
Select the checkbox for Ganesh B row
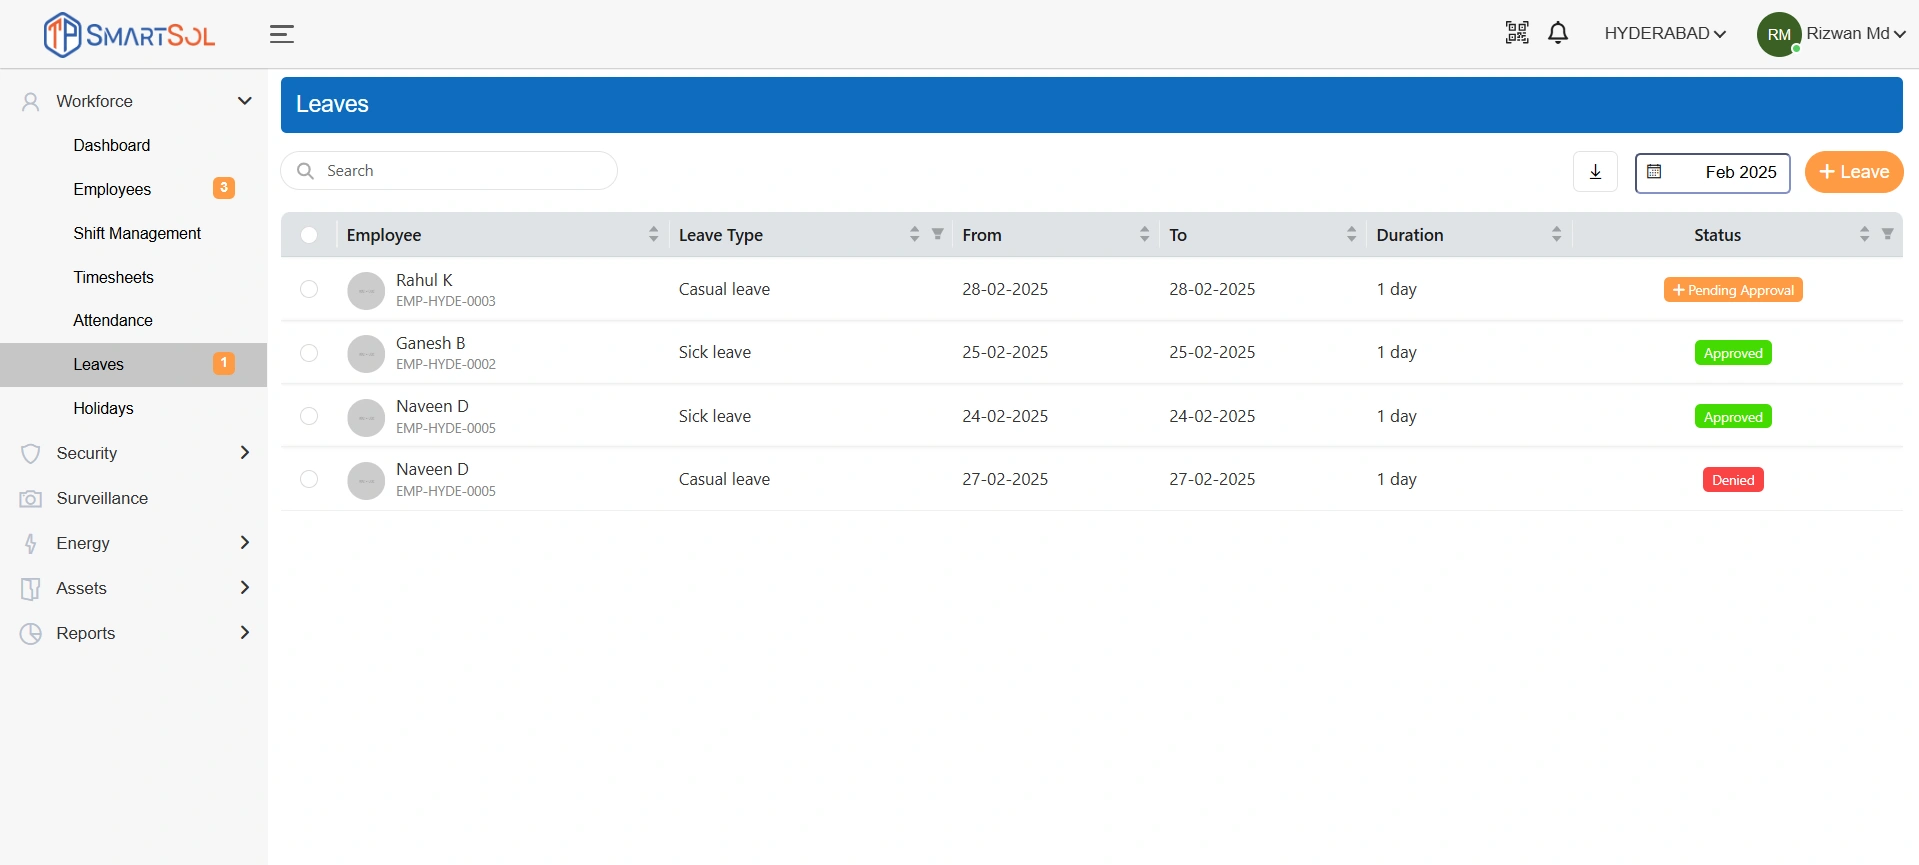[309, 353]
